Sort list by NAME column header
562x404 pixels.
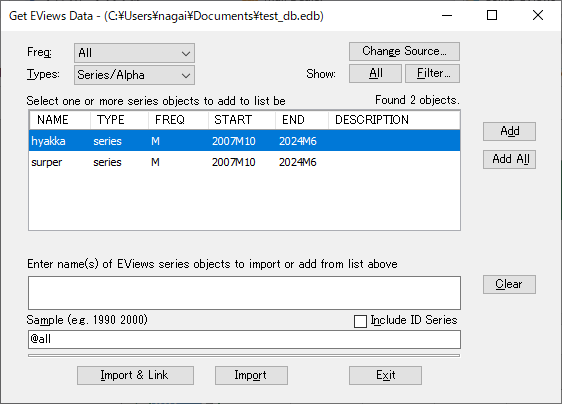tap(59, 120)
